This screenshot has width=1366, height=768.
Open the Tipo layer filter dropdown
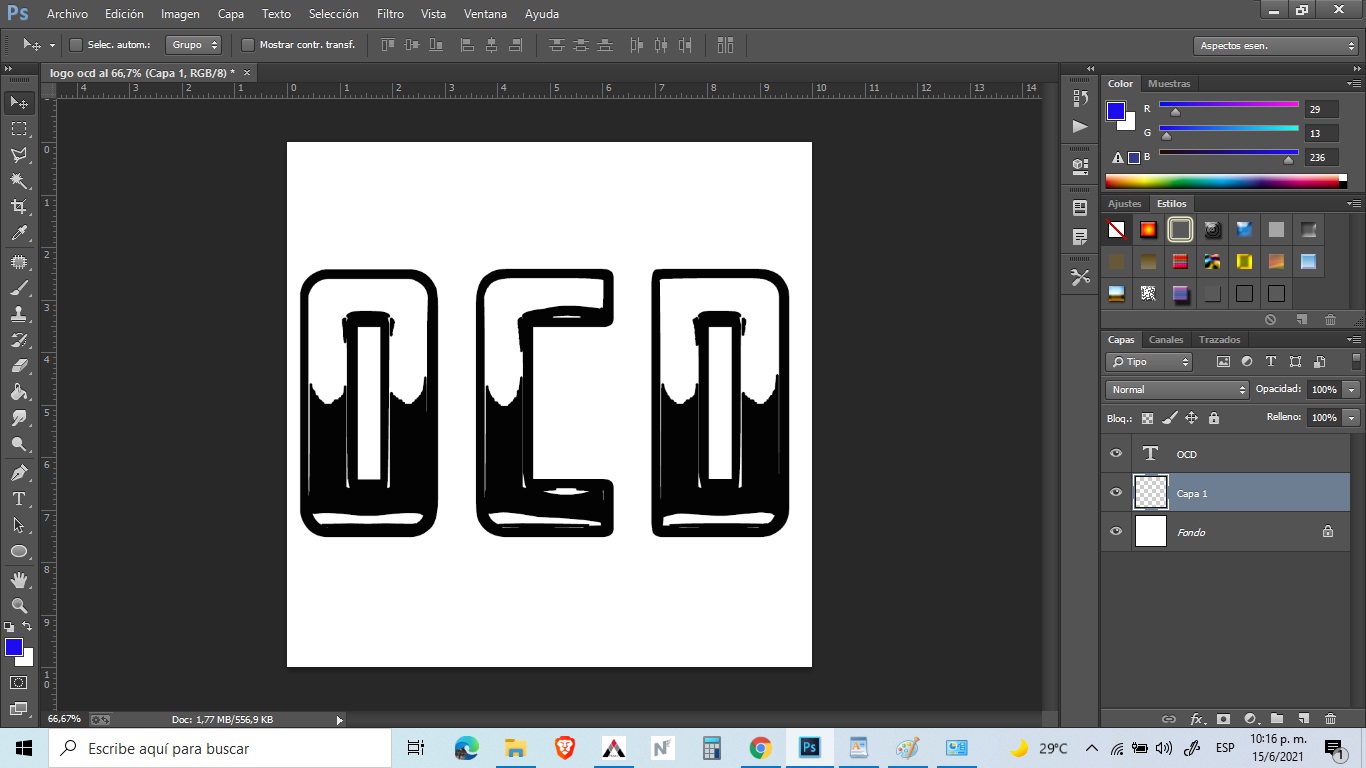tap(1150, 362)
